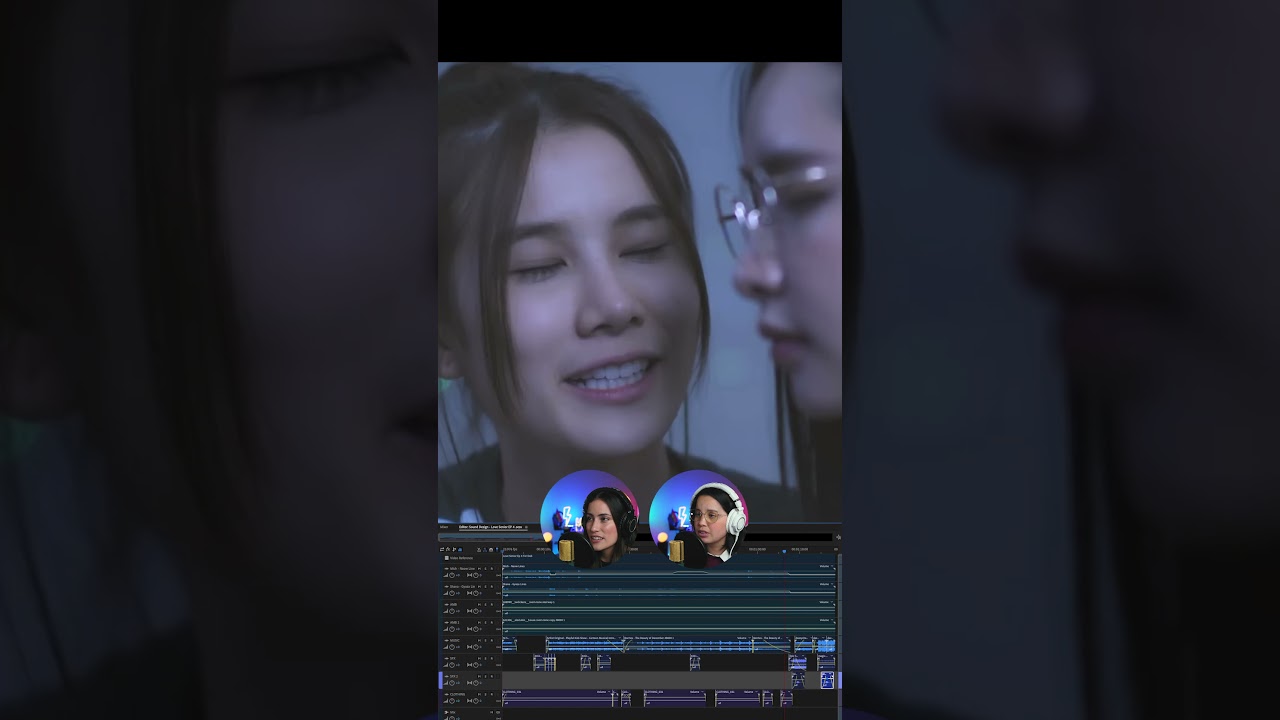The image size is (1280, 720).
Task: Solo the CLOTHING track
Action: (x=485, y=694)
